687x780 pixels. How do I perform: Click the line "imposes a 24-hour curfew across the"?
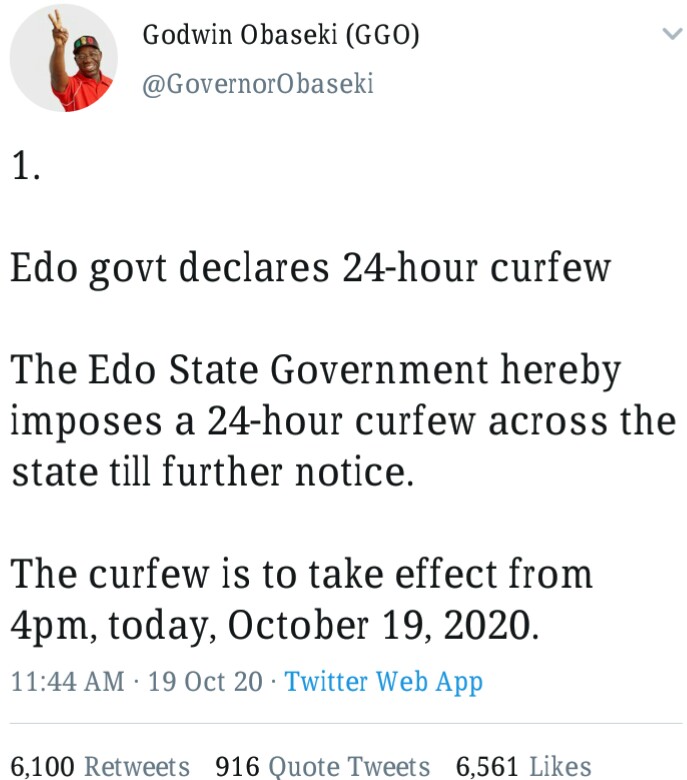(343, 421)
